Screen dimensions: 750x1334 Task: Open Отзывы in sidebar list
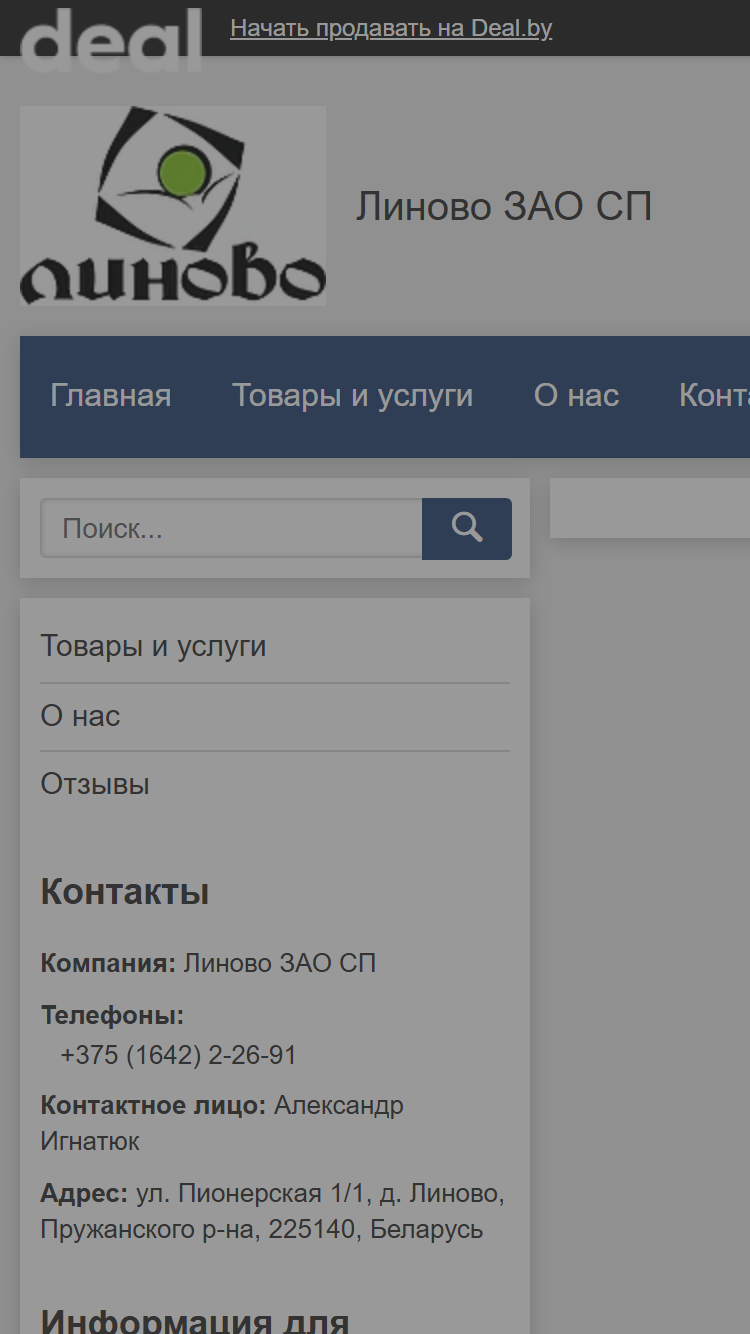(95, 784)
